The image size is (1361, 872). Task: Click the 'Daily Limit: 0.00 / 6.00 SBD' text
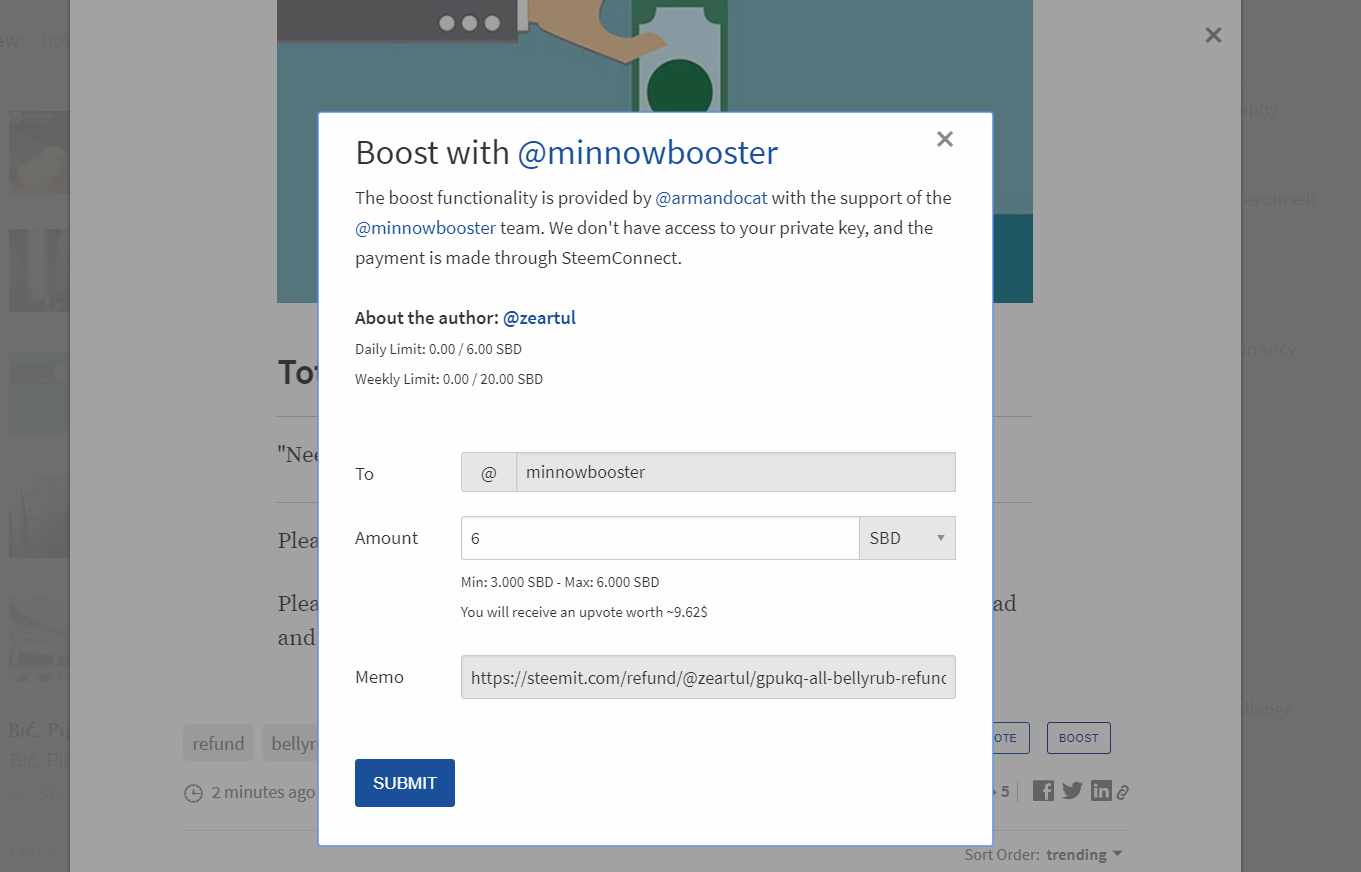click(438, 349)
